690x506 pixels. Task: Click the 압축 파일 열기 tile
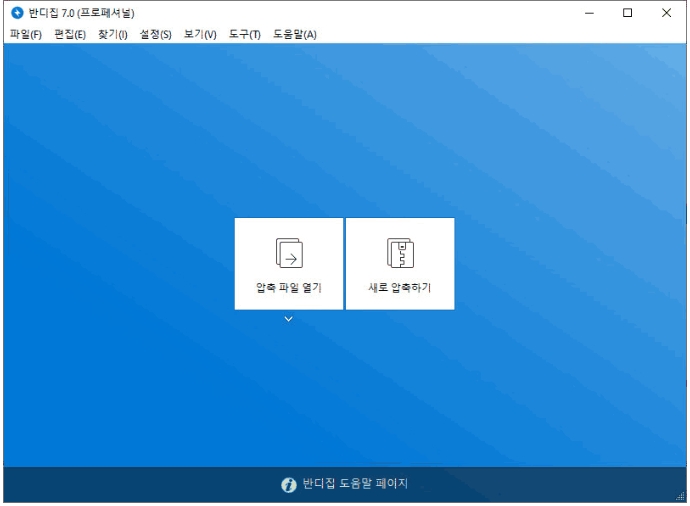tap(289, 264)
